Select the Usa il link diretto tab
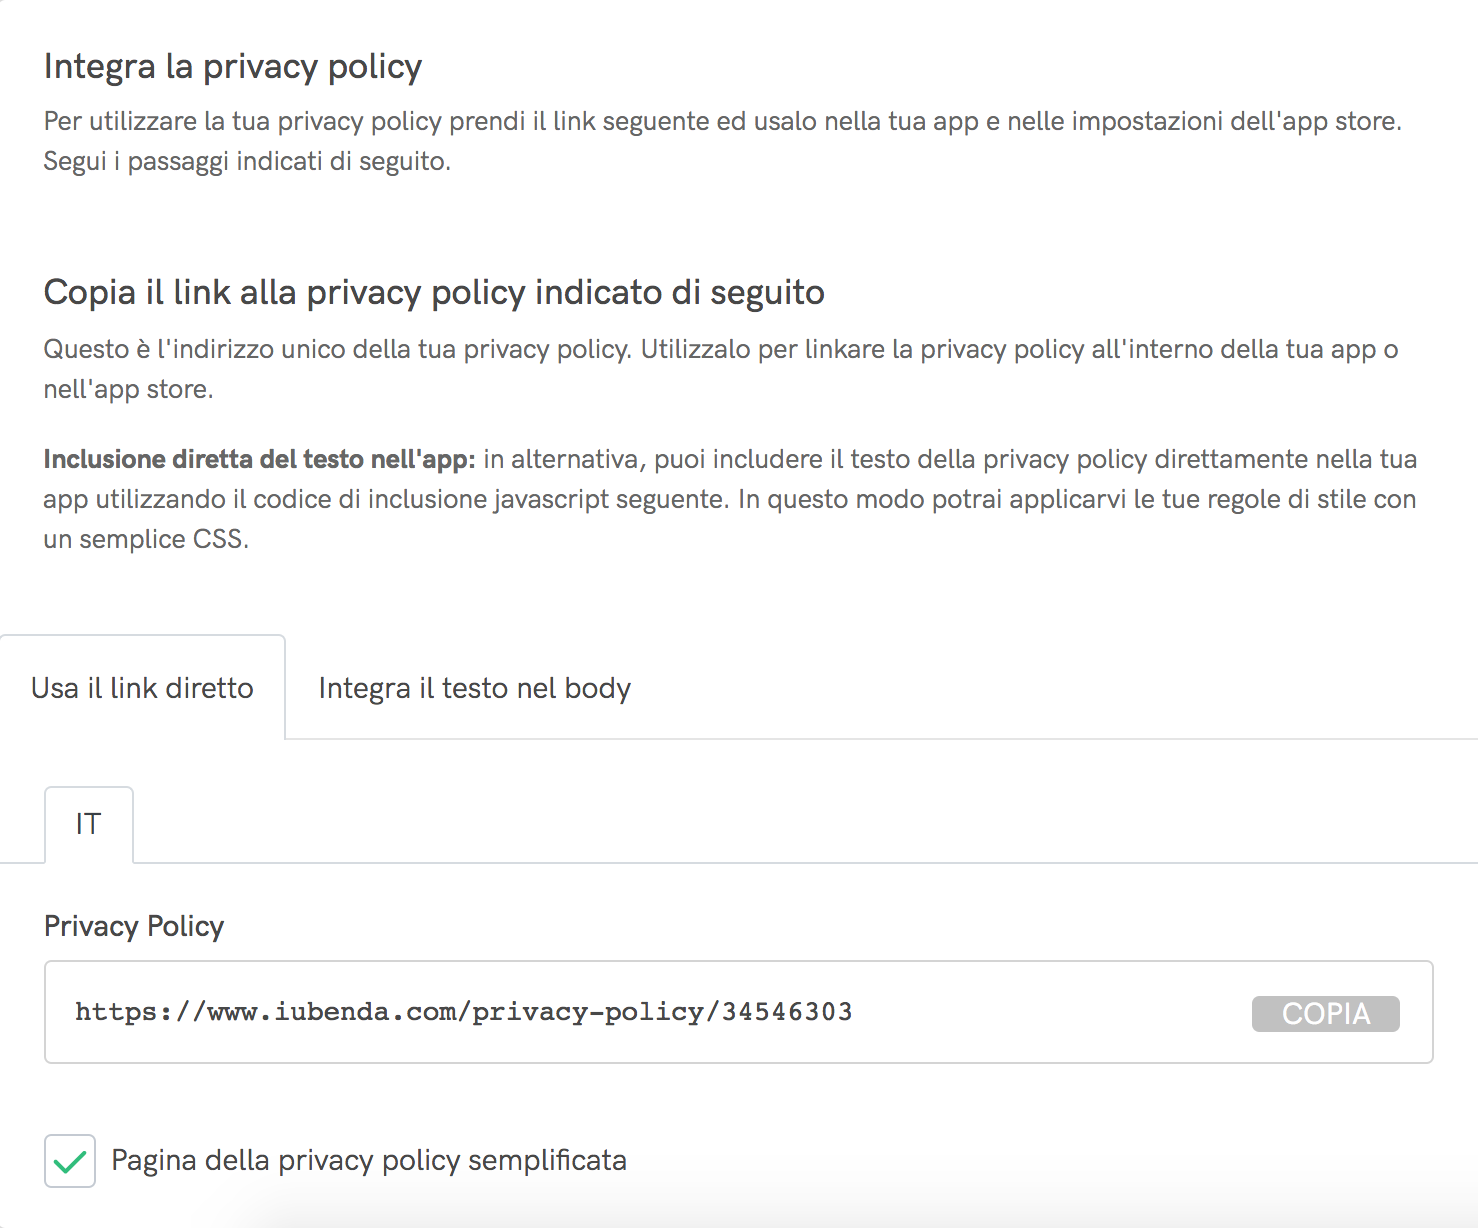Viewport: 1478px width, 1228px height. pos(143,688)
